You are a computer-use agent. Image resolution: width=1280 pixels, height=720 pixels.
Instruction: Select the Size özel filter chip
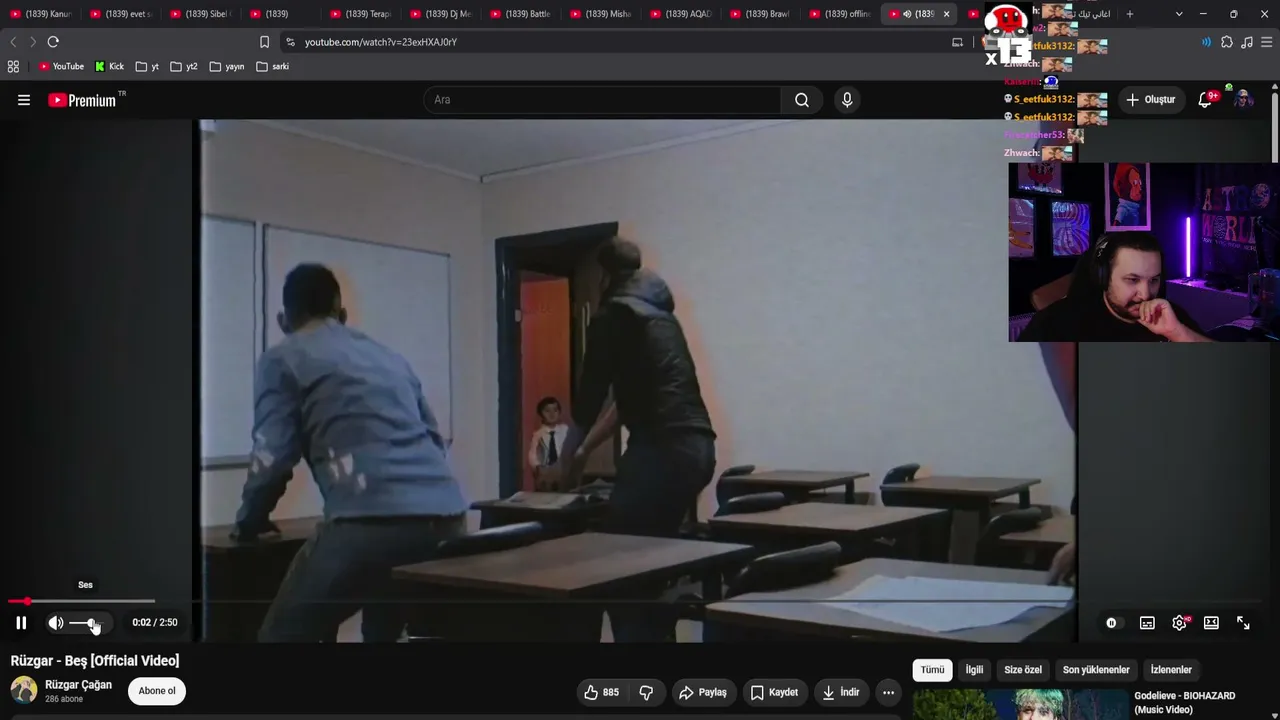1023,670
